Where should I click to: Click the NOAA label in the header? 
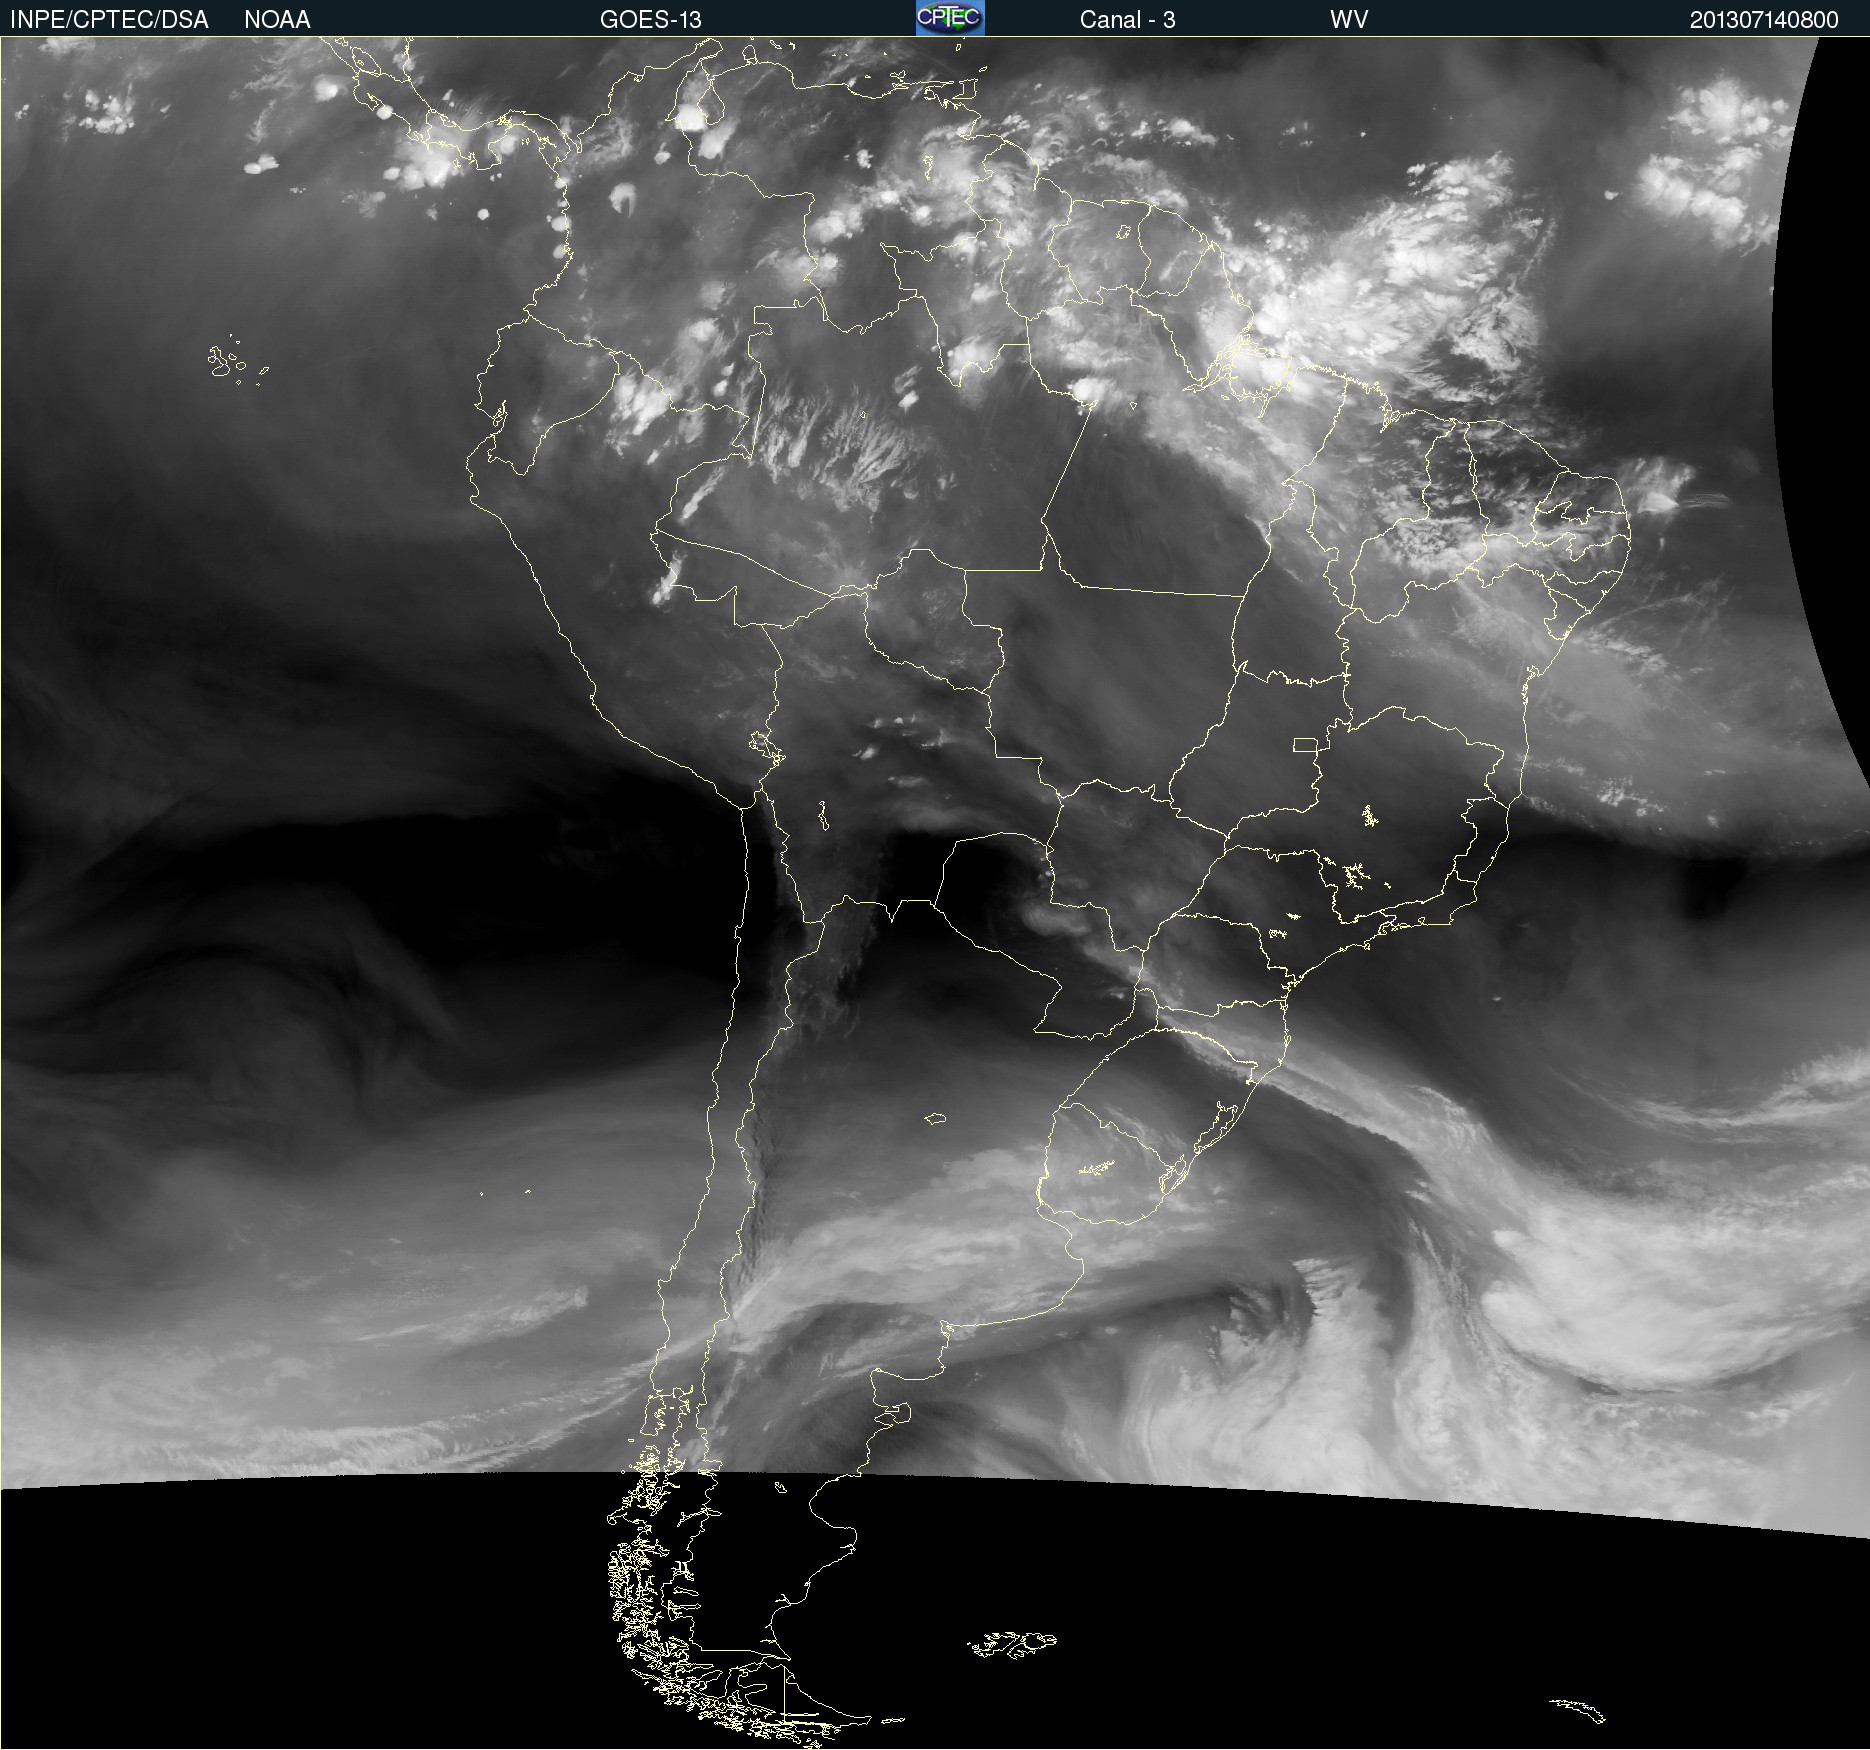point(277,20)
